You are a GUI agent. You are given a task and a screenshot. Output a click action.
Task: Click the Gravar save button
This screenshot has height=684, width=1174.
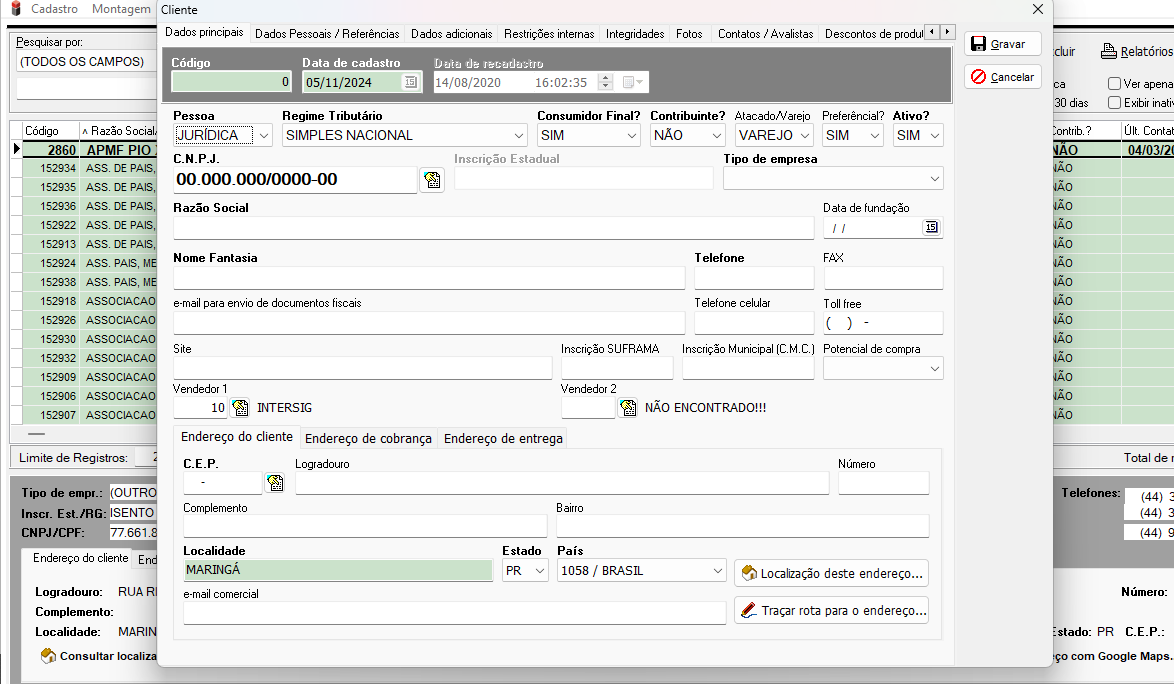[1002, 44]
